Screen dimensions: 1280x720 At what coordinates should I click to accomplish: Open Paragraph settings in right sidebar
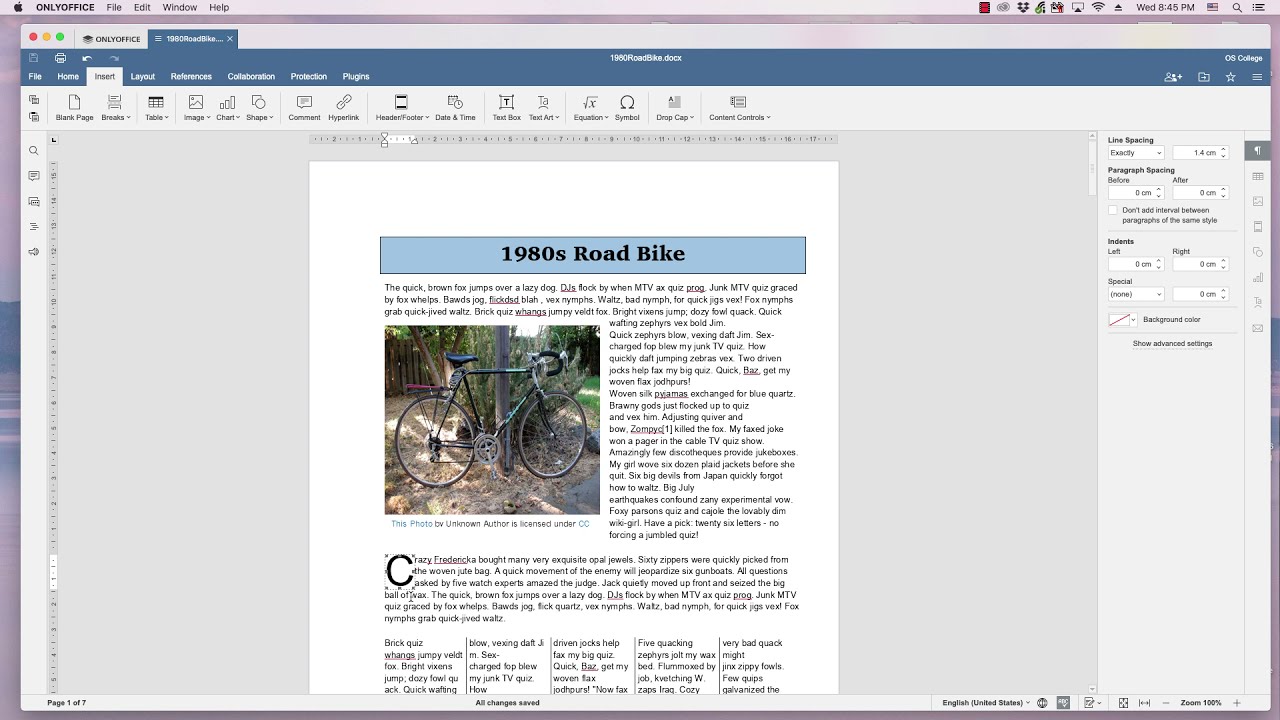[x=1257, y=151]
